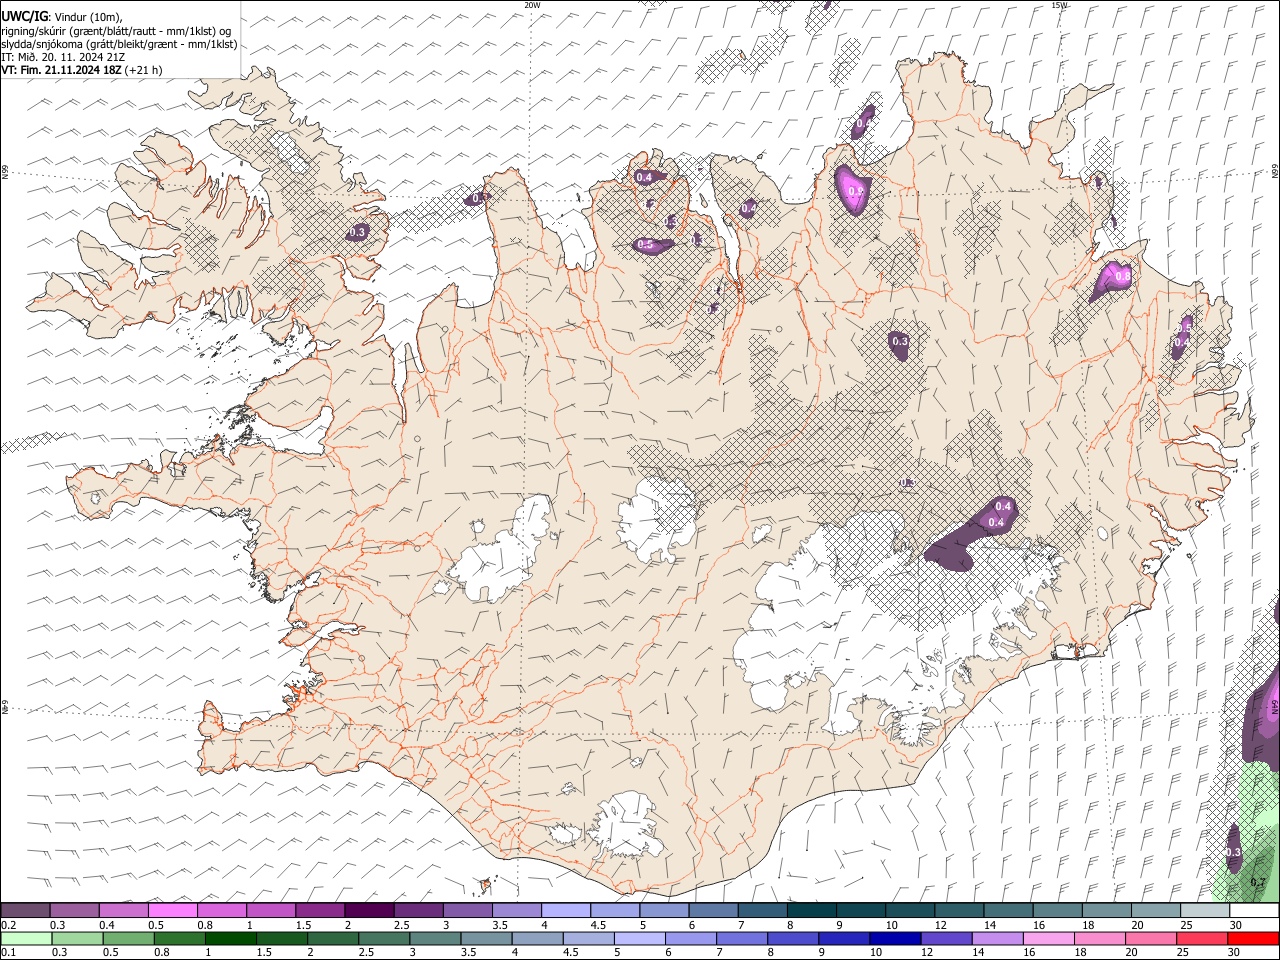Select the white swatch at snow value 30
This screenshot has width=1280, height=960.
(1254, 910)
